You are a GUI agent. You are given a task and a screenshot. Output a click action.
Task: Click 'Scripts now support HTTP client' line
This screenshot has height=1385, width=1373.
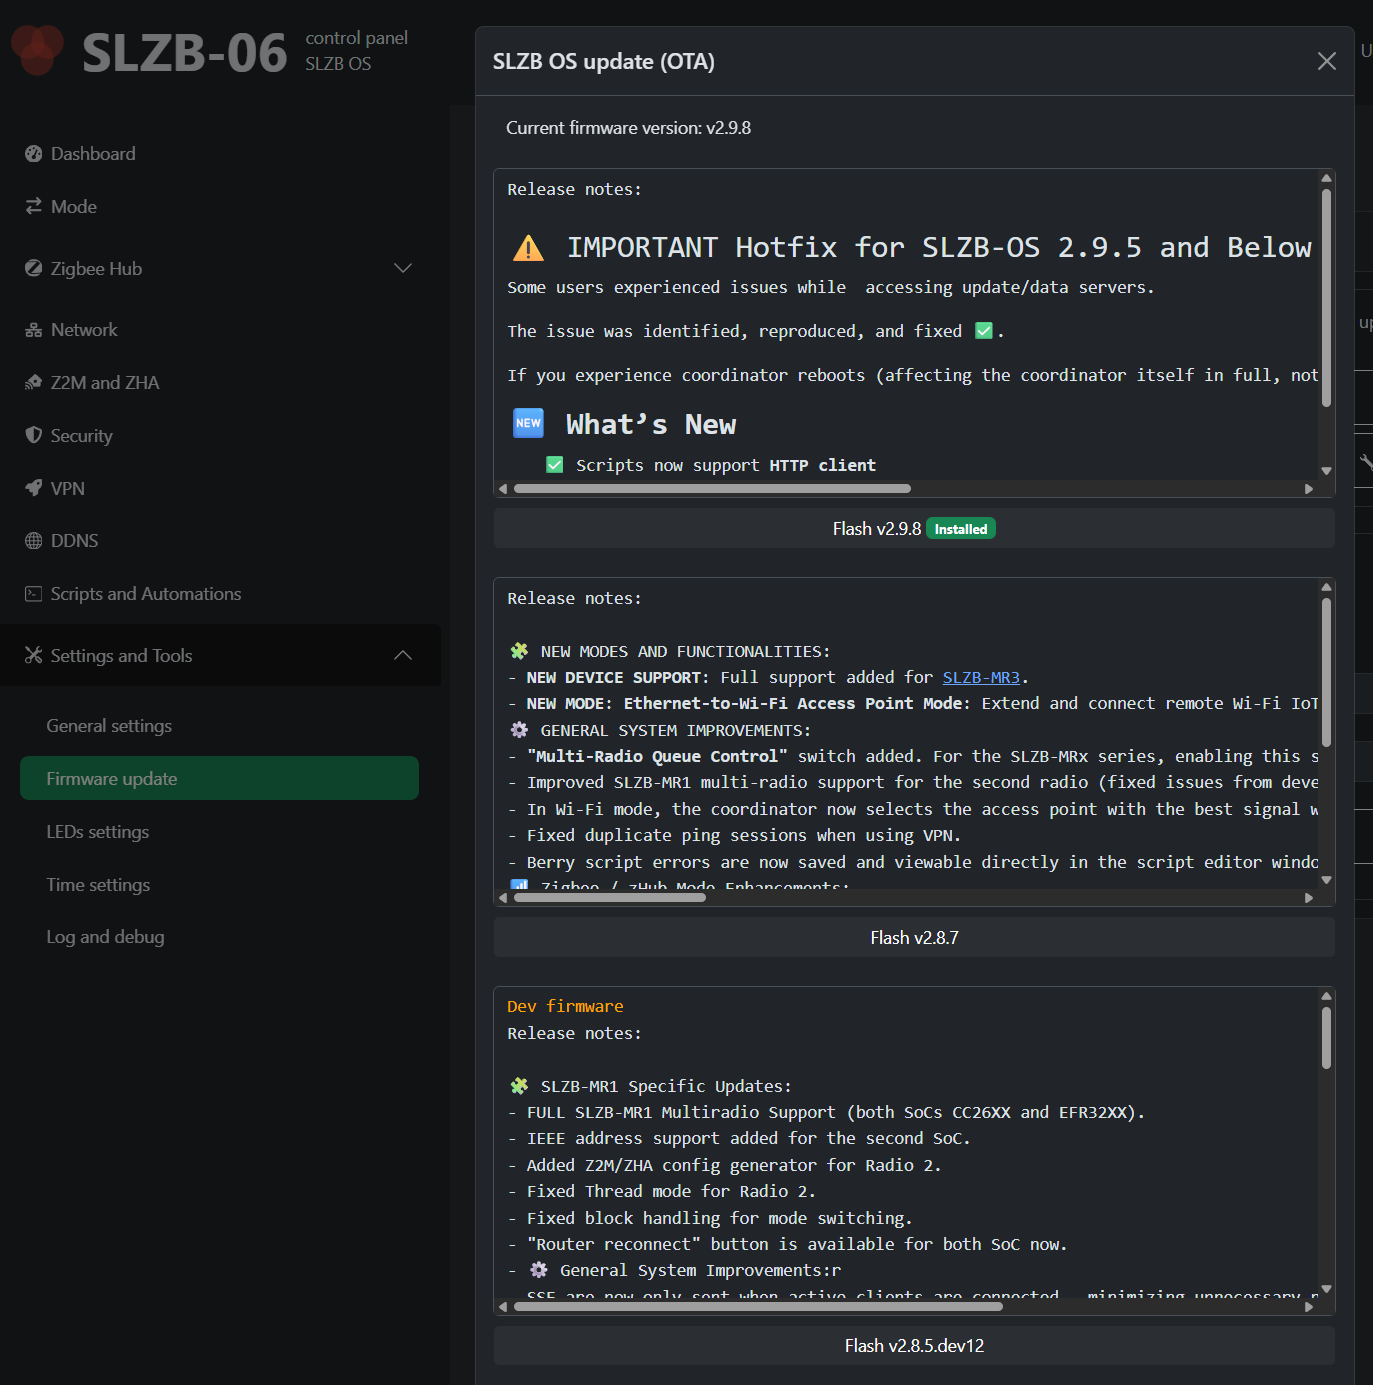pos(726,465)
